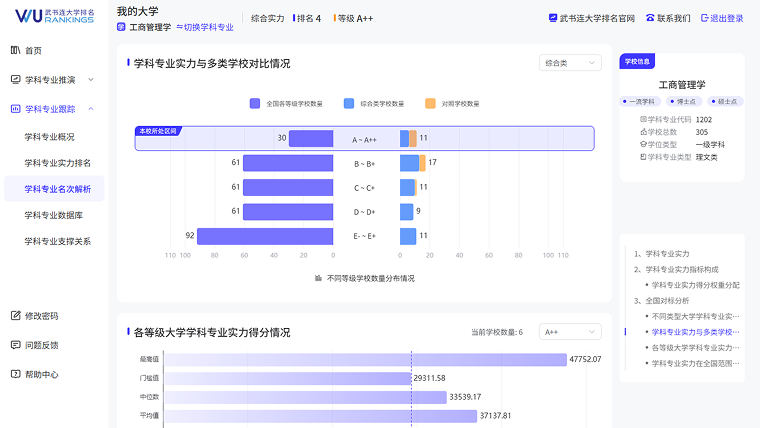The height and width of the screenshot is (428, 760).
Task: Click the 中位数 bar showing 33539.17
Action: (x=305, y=397)
